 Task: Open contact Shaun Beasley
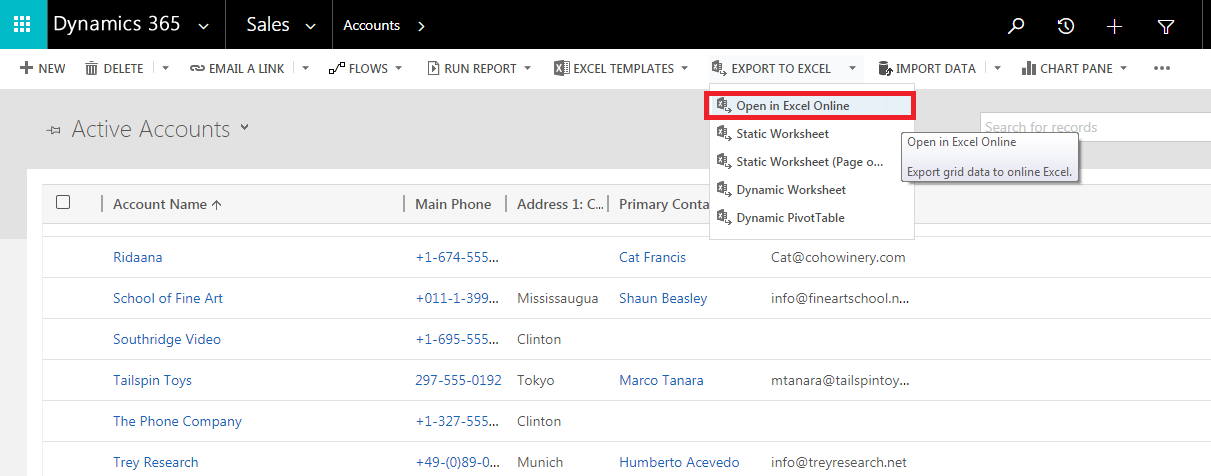tap(663, 298)
